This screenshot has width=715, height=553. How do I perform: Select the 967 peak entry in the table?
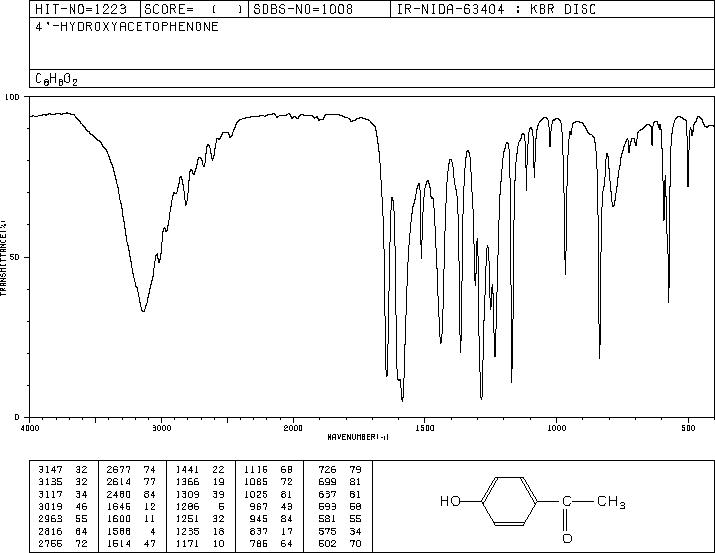[272, 506]
